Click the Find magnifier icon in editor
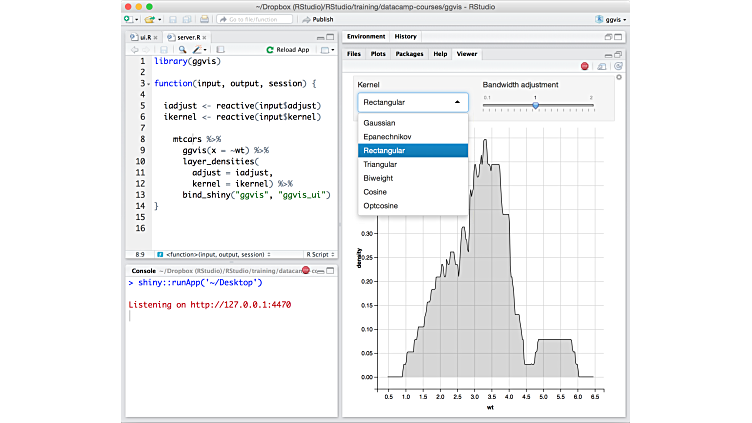This screenshot has height=423, width=752. click(x=182, y=50)
